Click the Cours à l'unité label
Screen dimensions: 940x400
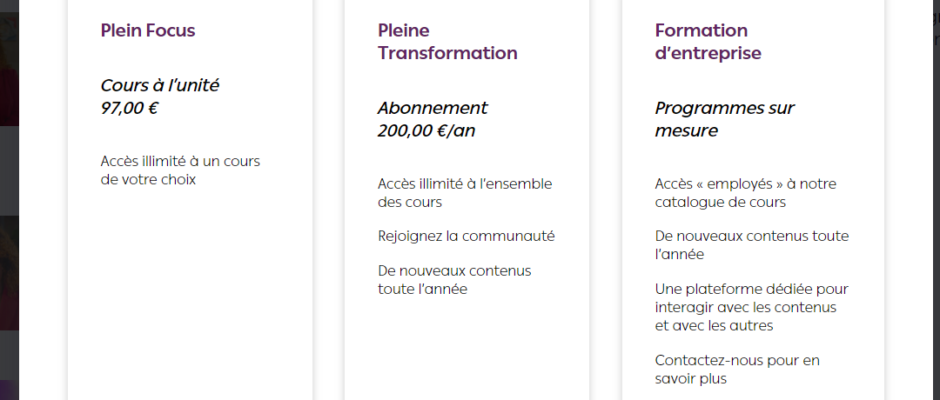pos(159,85)
